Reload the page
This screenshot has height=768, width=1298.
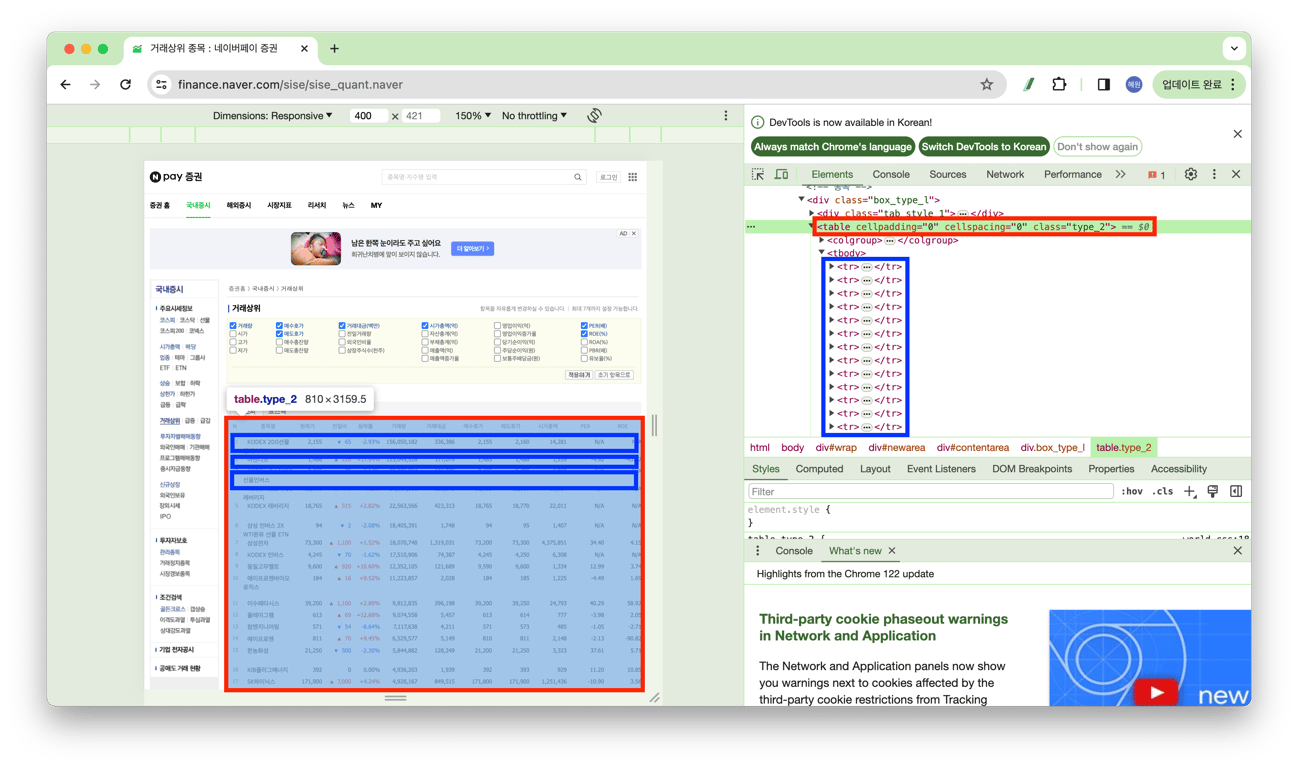126,85
